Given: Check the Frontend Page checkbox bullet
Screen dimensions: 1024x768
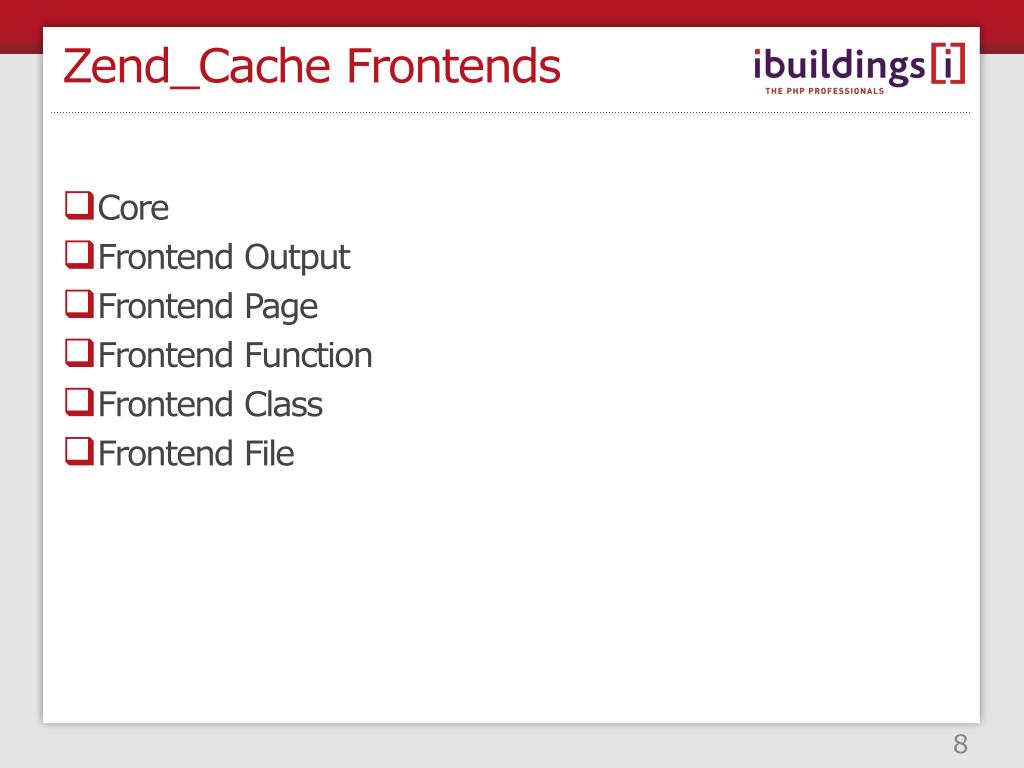Looking at the screenshot, I should pyautogui.click(x=79, y=304).
